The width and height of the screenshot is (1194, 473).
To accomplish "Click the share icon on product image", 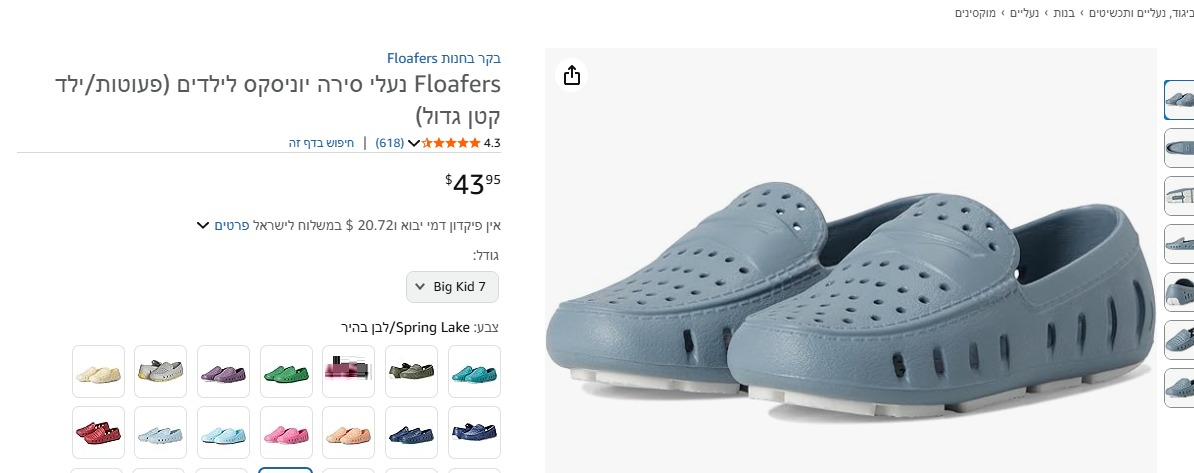I will pos(572,75).
